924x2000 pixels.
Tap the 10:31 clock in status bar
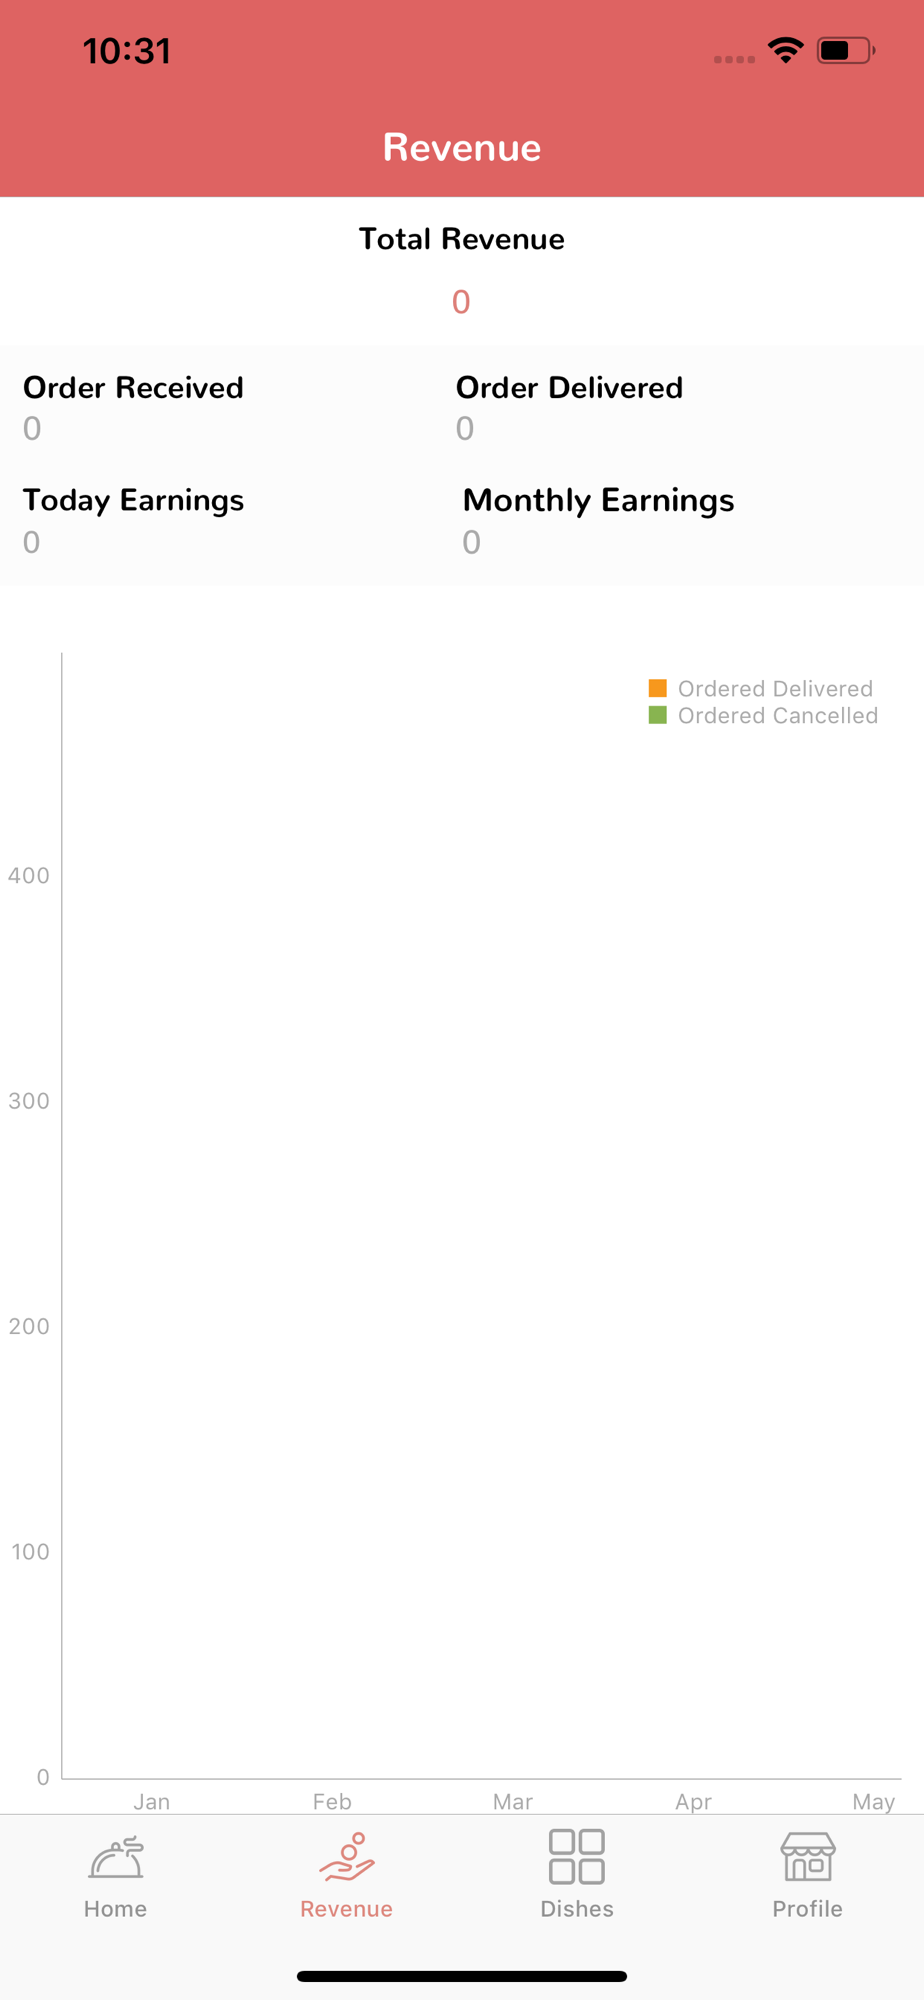point(127,51)
